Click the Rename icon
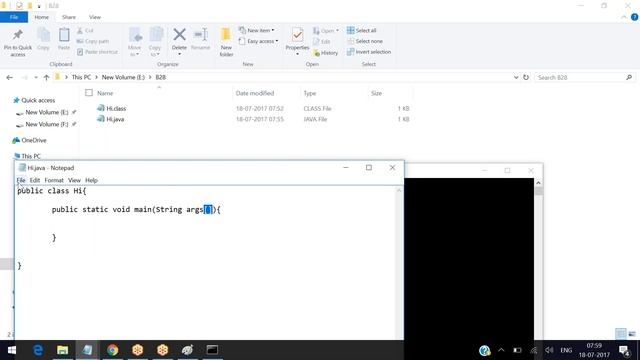 tap(200, 35)
